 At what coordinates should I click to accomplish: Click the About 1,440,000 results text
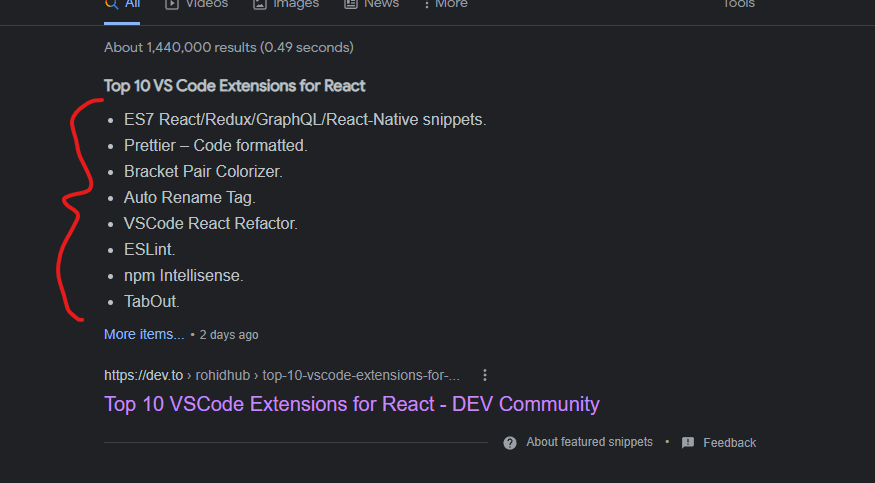(229, 47)
